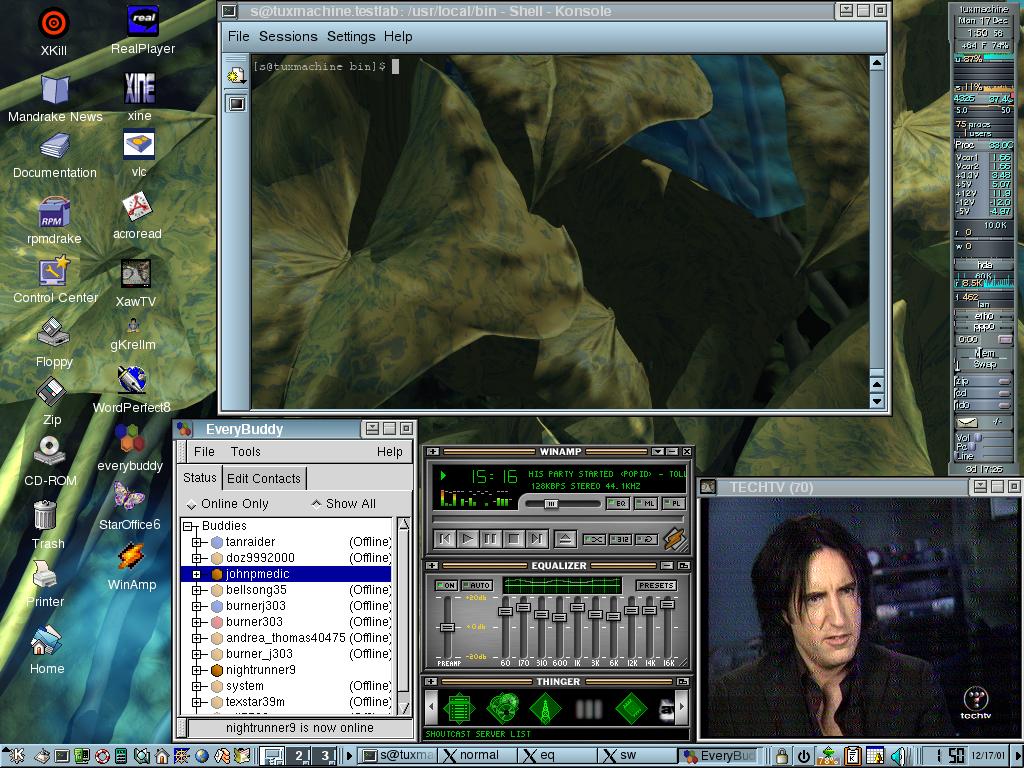Collapse the Buddies tree group
This screenshot has width=1024, height=768.
(188, 526)
